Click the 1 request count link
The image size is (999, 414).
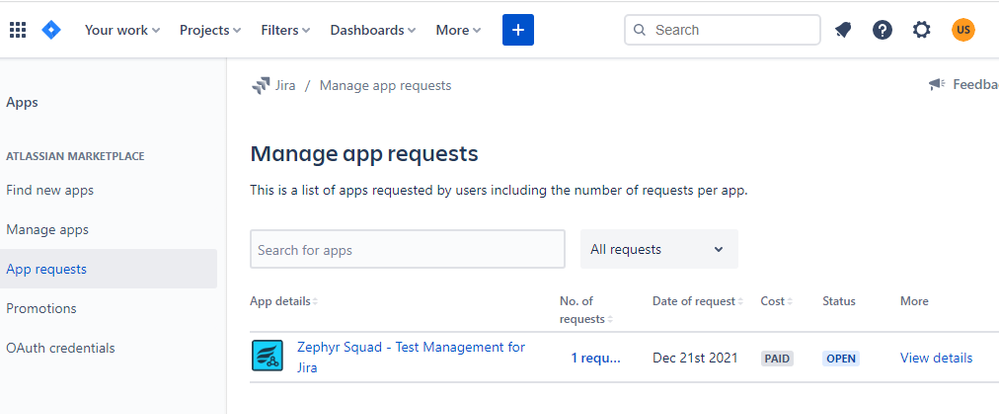pos(595,358)
